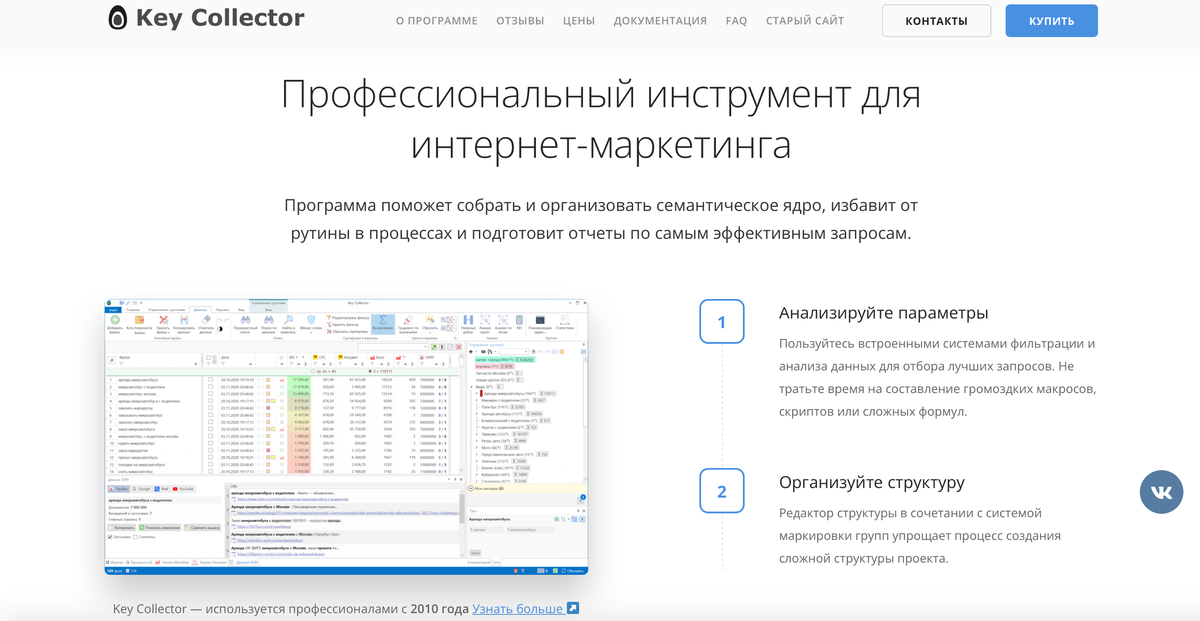Open the floating VK social icon
The width and height of the screenshot is (1200, 621).
tap(1161, 492)
